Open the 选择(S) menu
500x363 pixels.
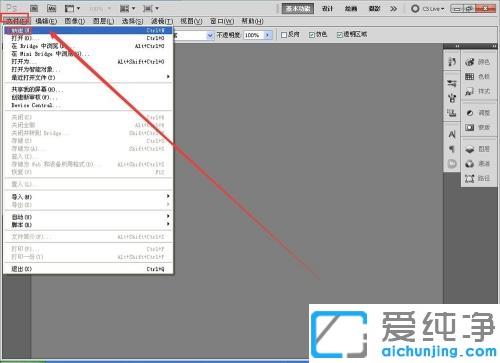click(x=132, y=21)
